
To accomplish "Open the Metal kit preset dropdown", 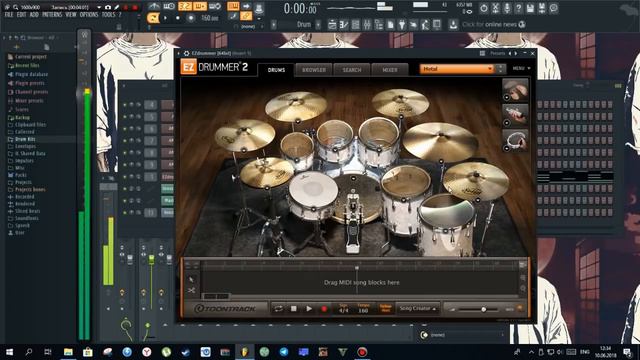I will point(458,69).
